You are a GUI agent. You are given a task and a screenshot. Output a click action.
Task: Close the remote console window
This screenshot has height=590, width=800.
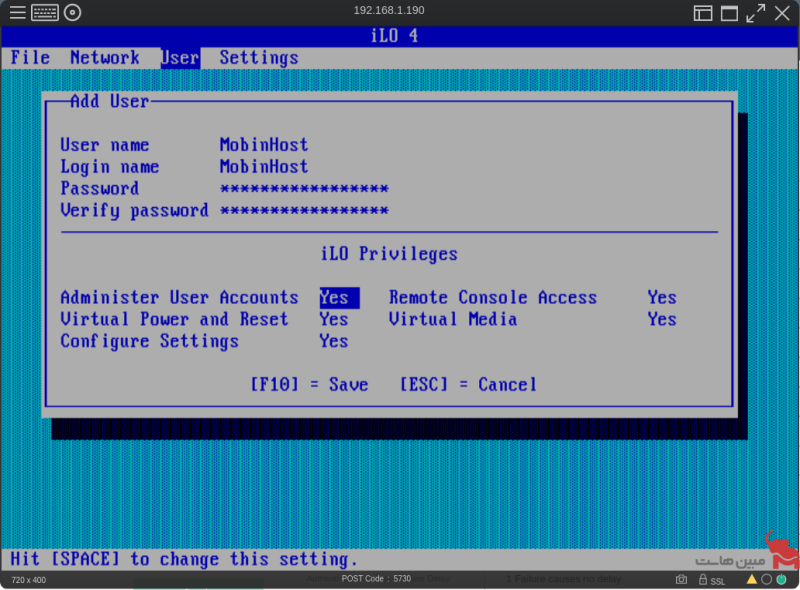782,13
